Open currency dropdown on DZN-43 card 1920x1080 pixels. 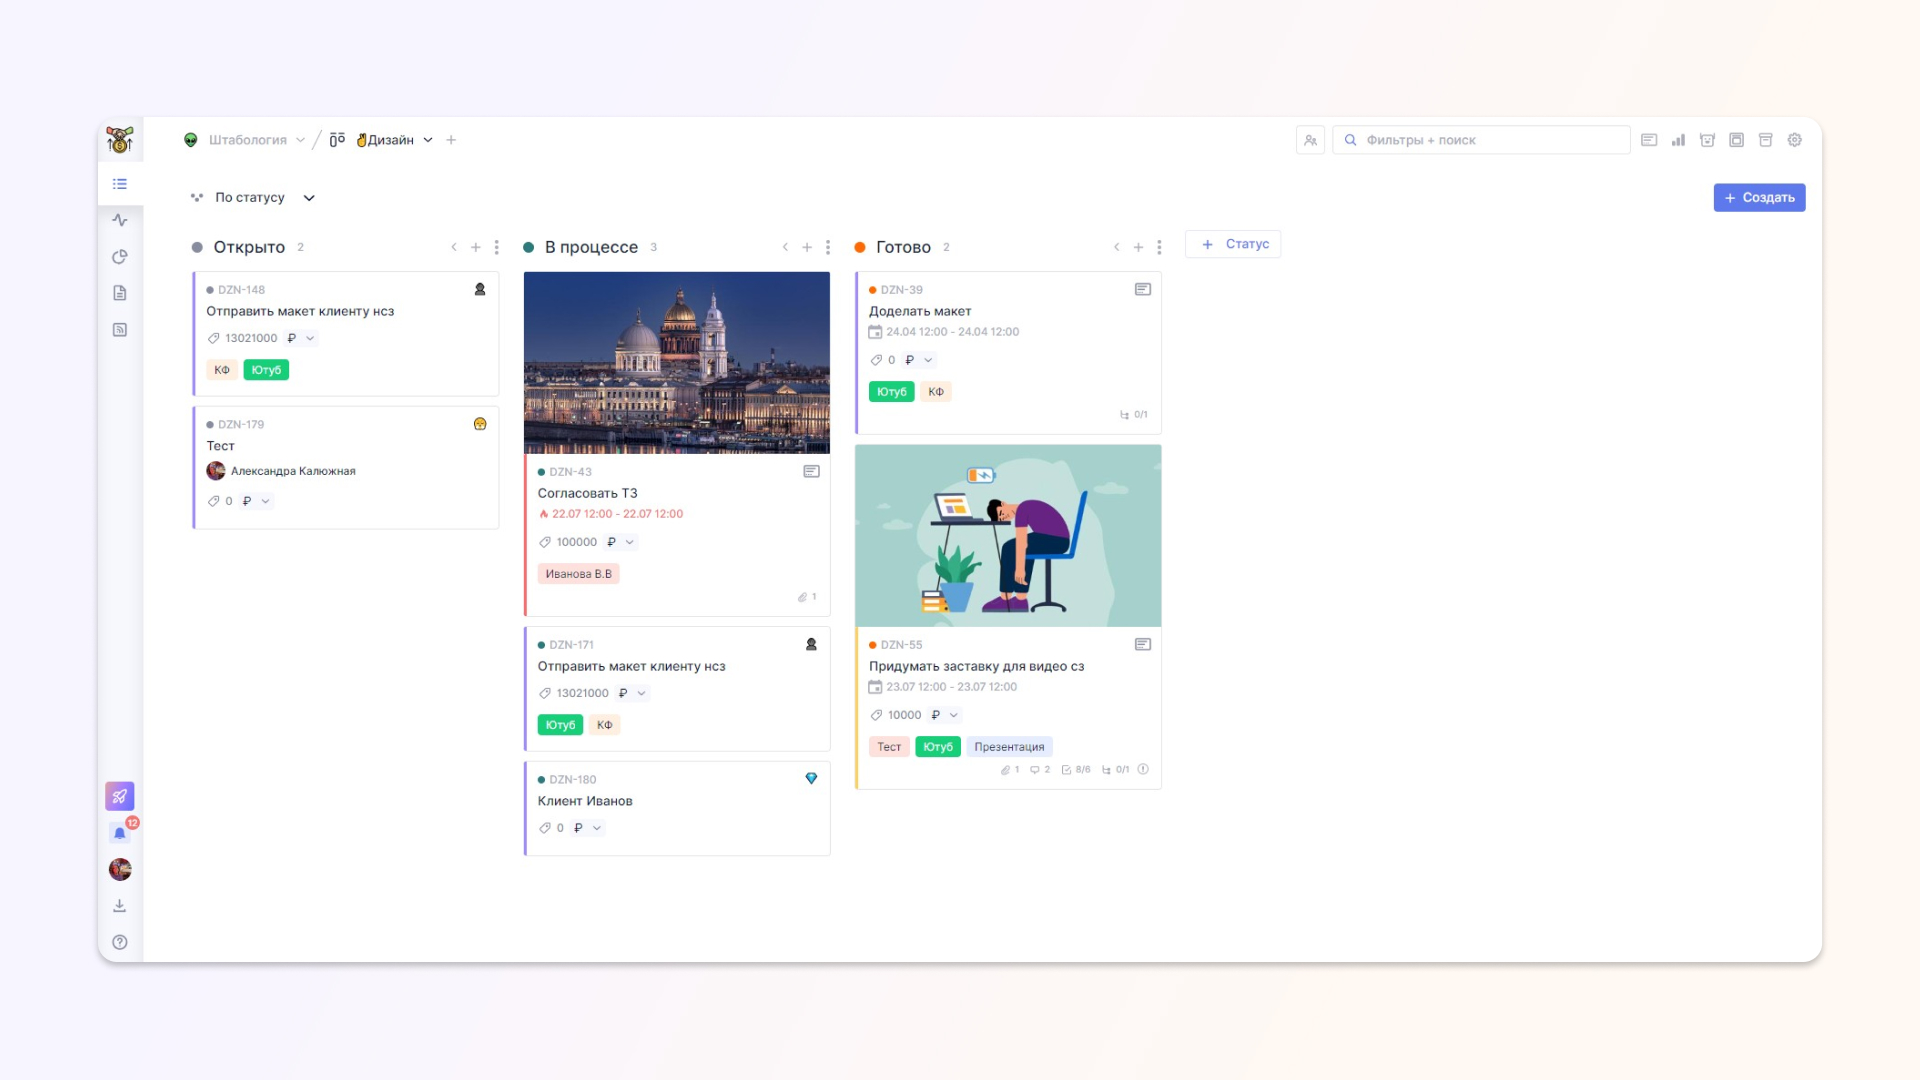point(629,542)
